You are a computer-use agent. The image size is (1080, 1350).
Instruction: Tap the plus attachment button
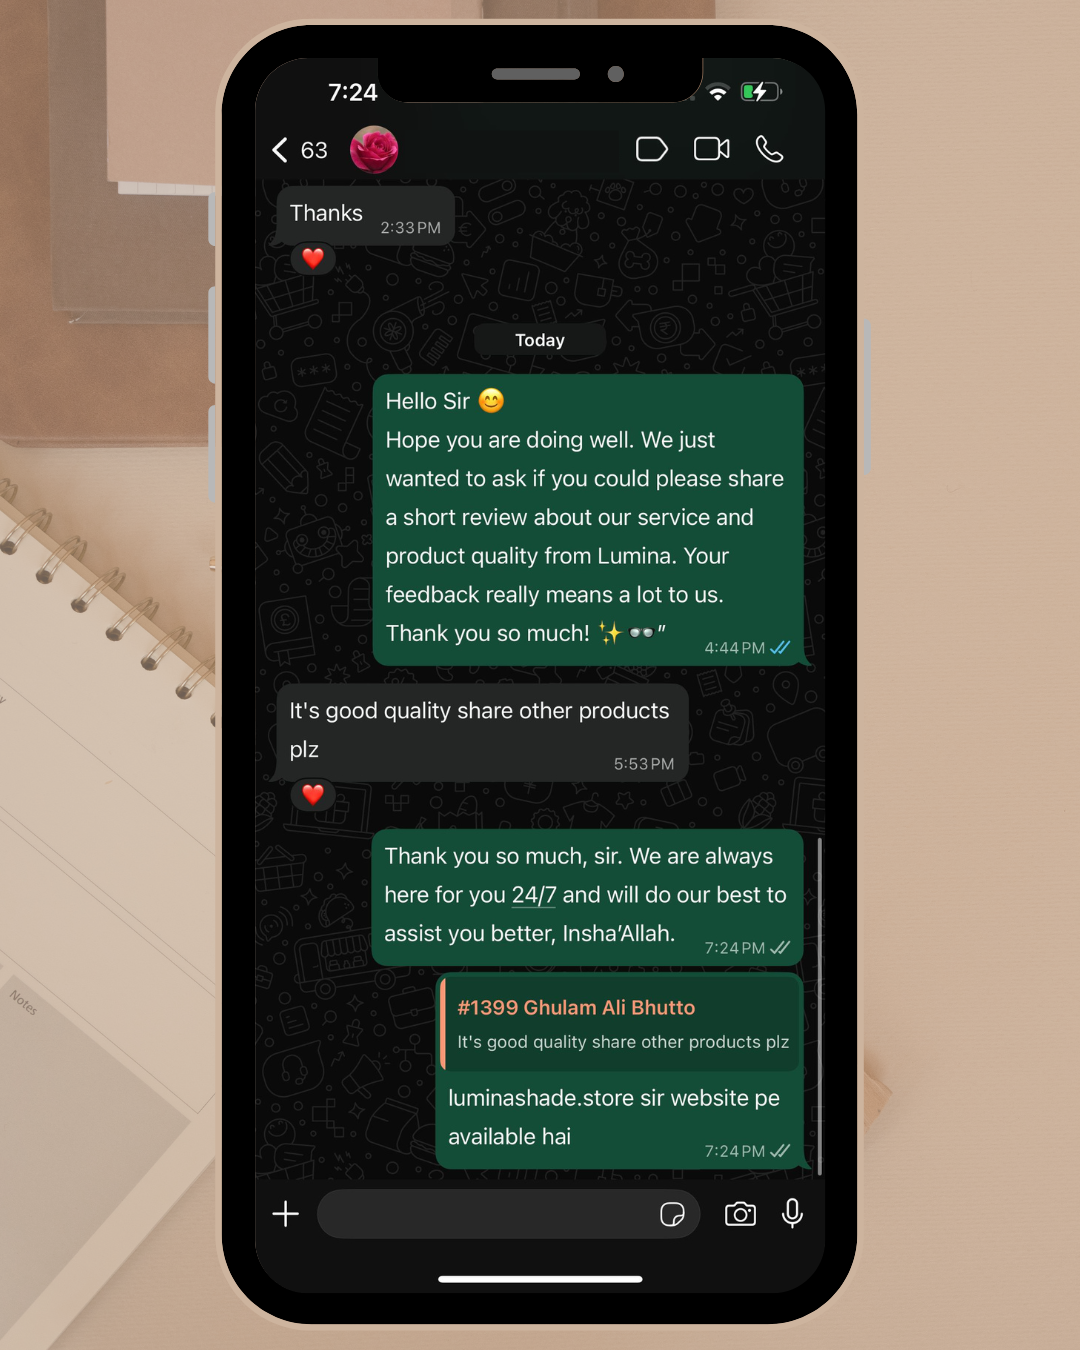pos(286,1214)
